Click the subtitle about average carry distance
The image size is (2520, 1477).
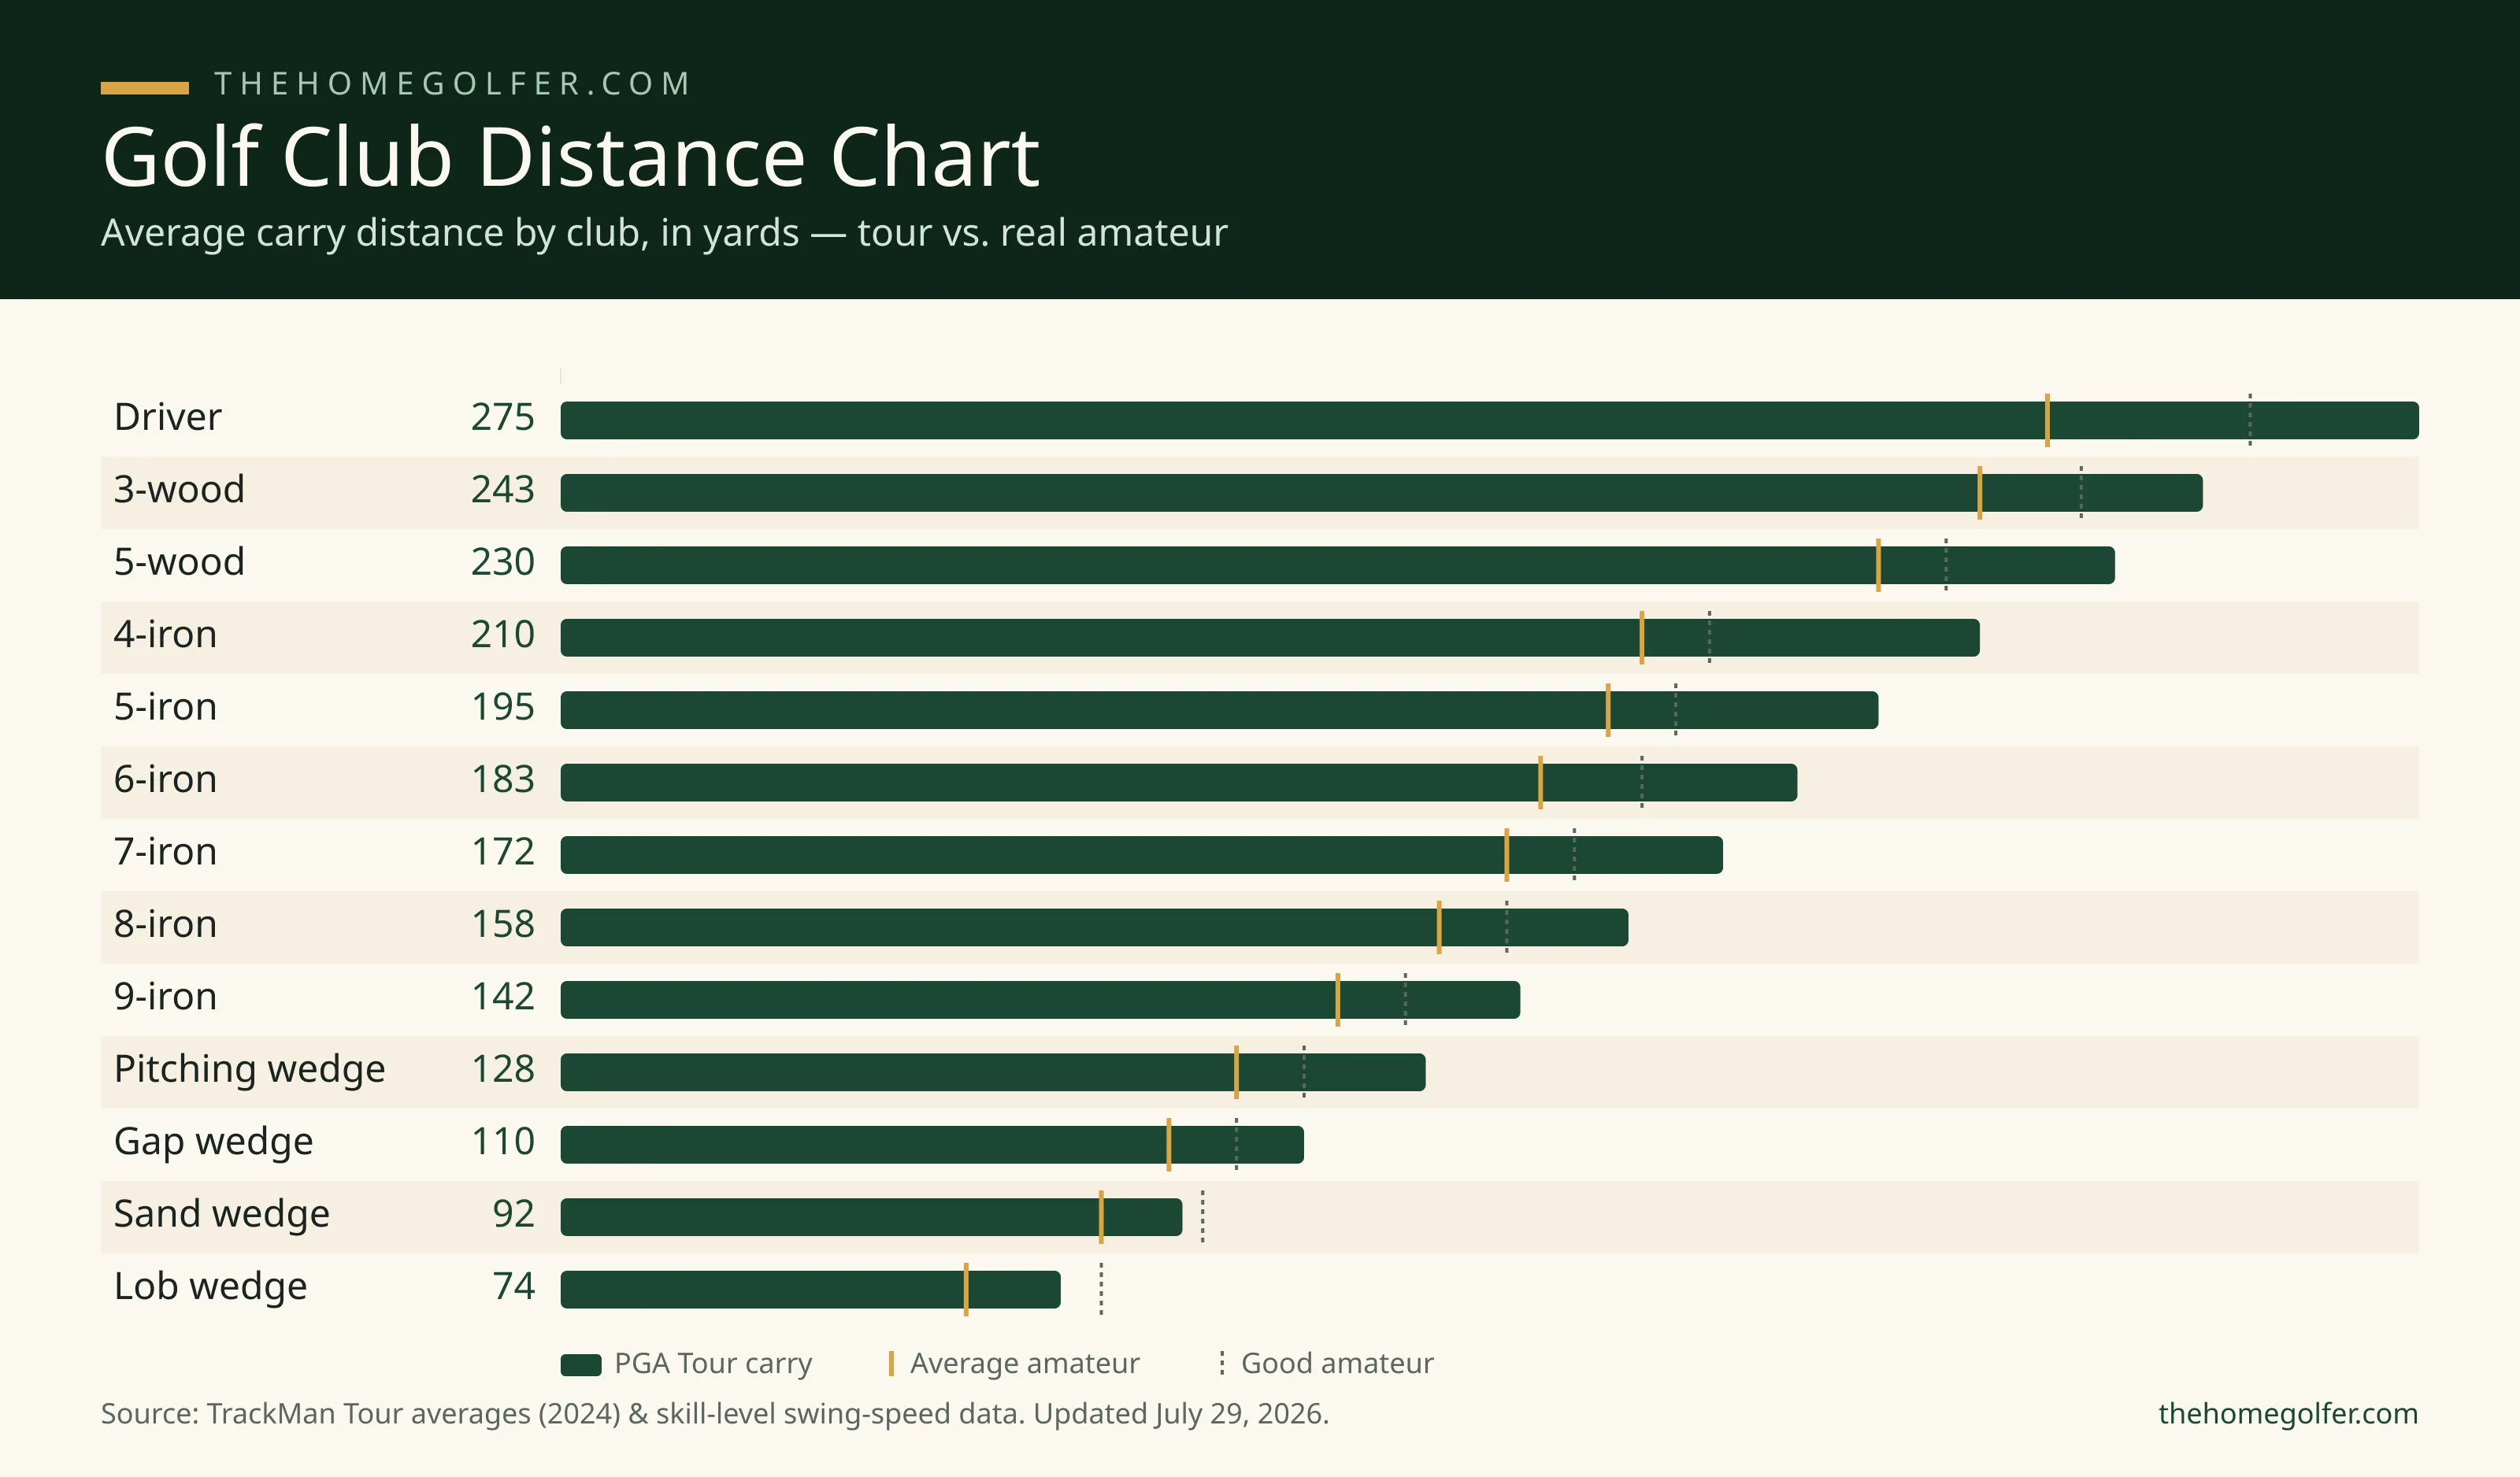664,233
